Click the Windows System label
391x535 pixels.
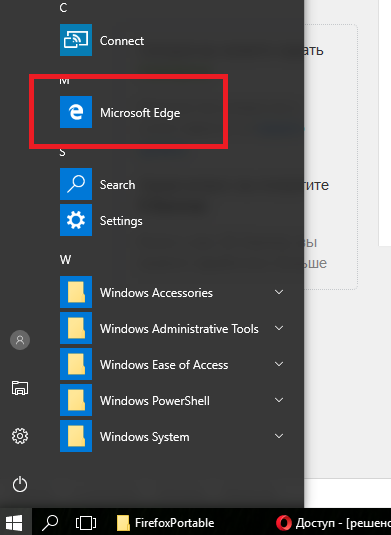pyautogui.click(x=144, y=437)
